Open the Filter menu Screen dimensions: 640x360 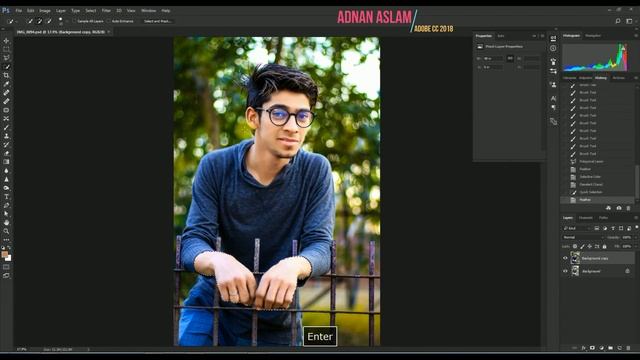(106, 11)
